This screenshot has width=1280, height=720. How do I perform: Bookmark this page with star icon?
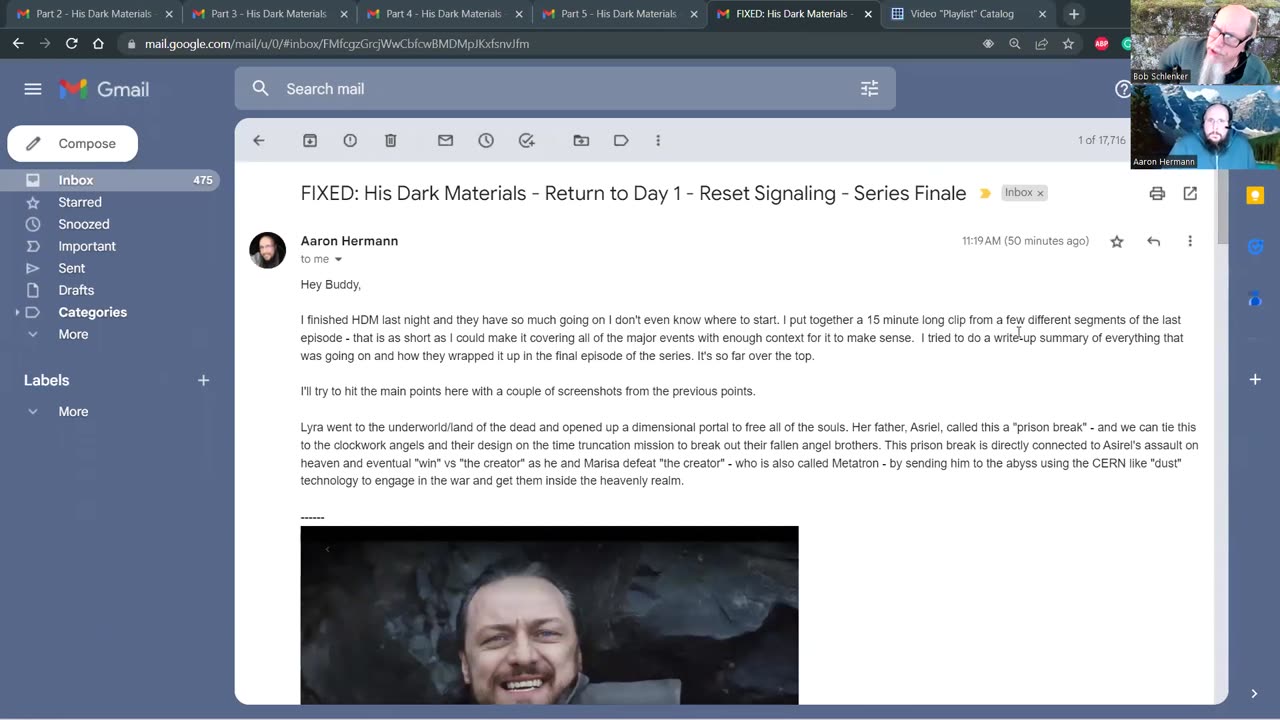[x=1068, y=44]
